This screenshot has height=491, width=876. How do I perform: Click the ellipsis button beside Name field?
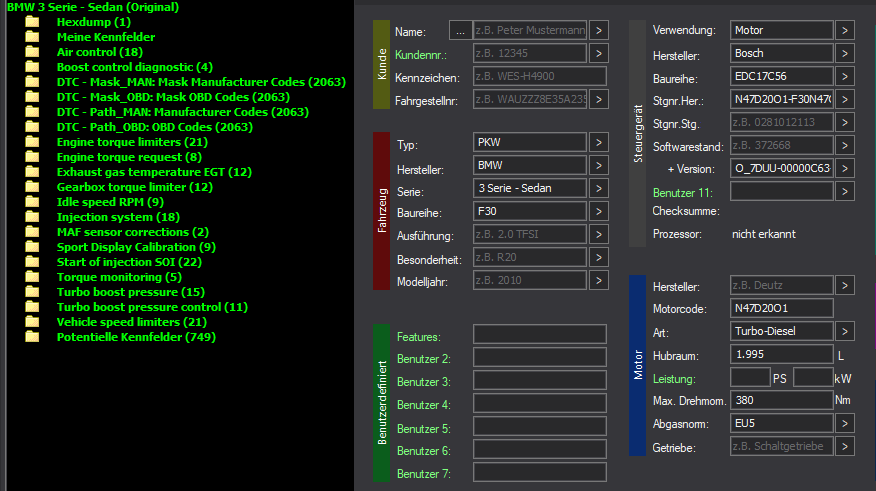460,31
